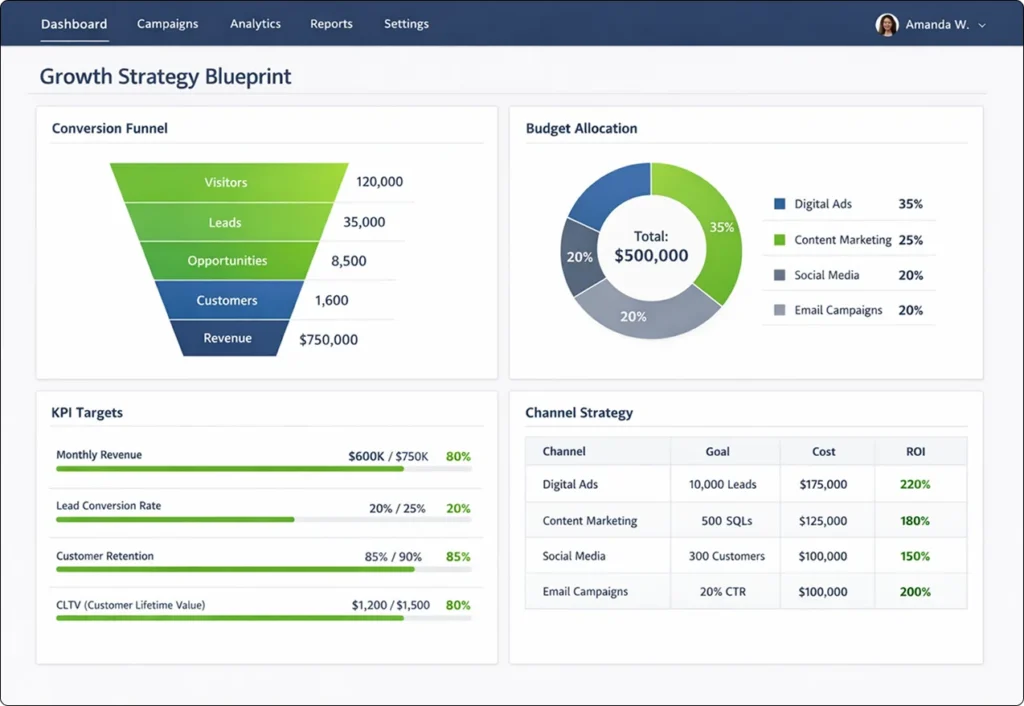Click the Revenue funnel segment
Image resolution: width=1024 pixels, height=706 pixels.
click(227, 338)
